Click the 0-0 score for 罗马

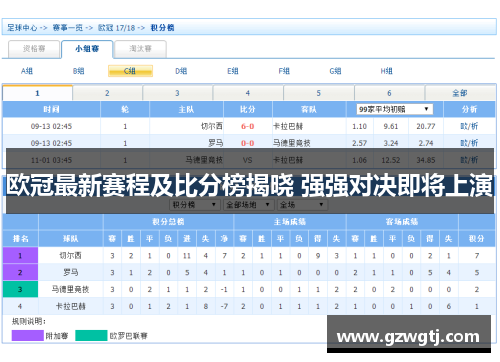[x=248, y=143]
